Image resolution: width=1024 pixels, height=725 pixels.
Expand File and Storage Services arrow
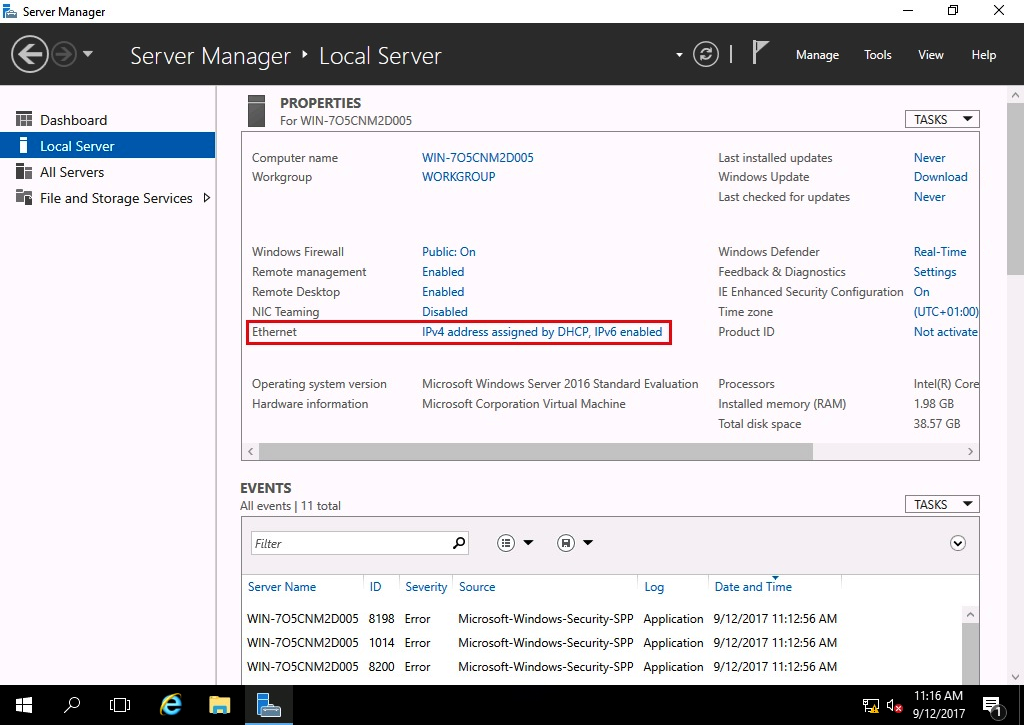[x=207, y=198]
